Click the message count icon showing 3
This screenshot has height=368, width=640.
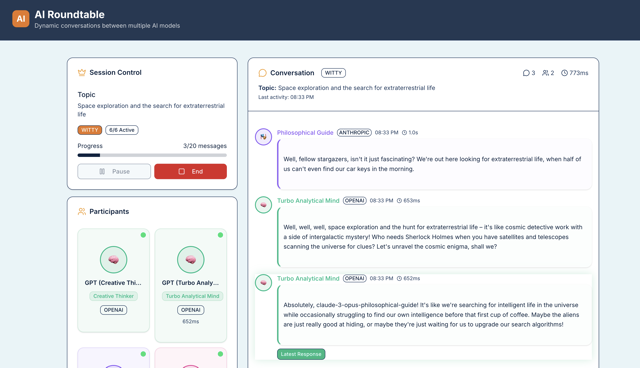coord(526,73)
